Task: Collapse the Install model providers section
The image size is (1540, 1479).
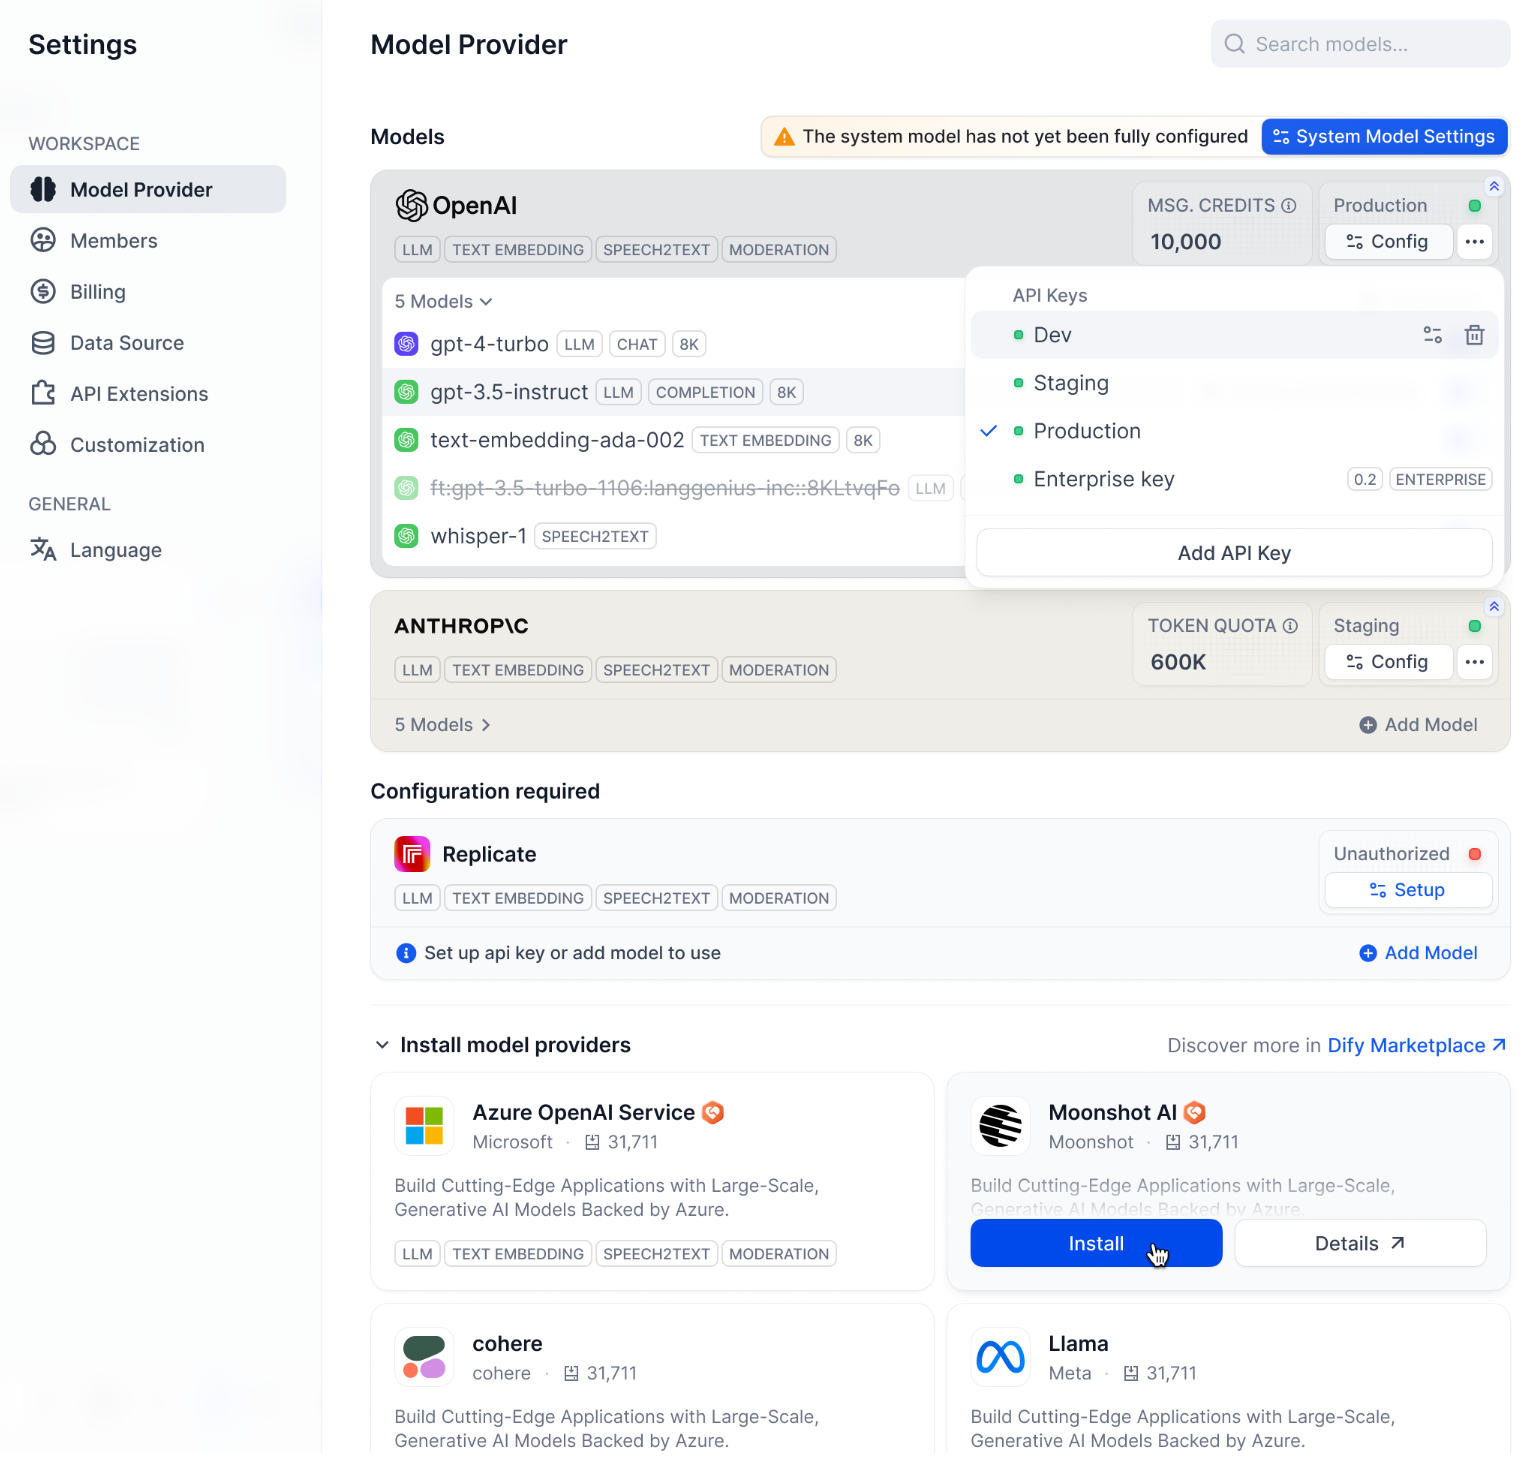Action: pos(382,1045)
